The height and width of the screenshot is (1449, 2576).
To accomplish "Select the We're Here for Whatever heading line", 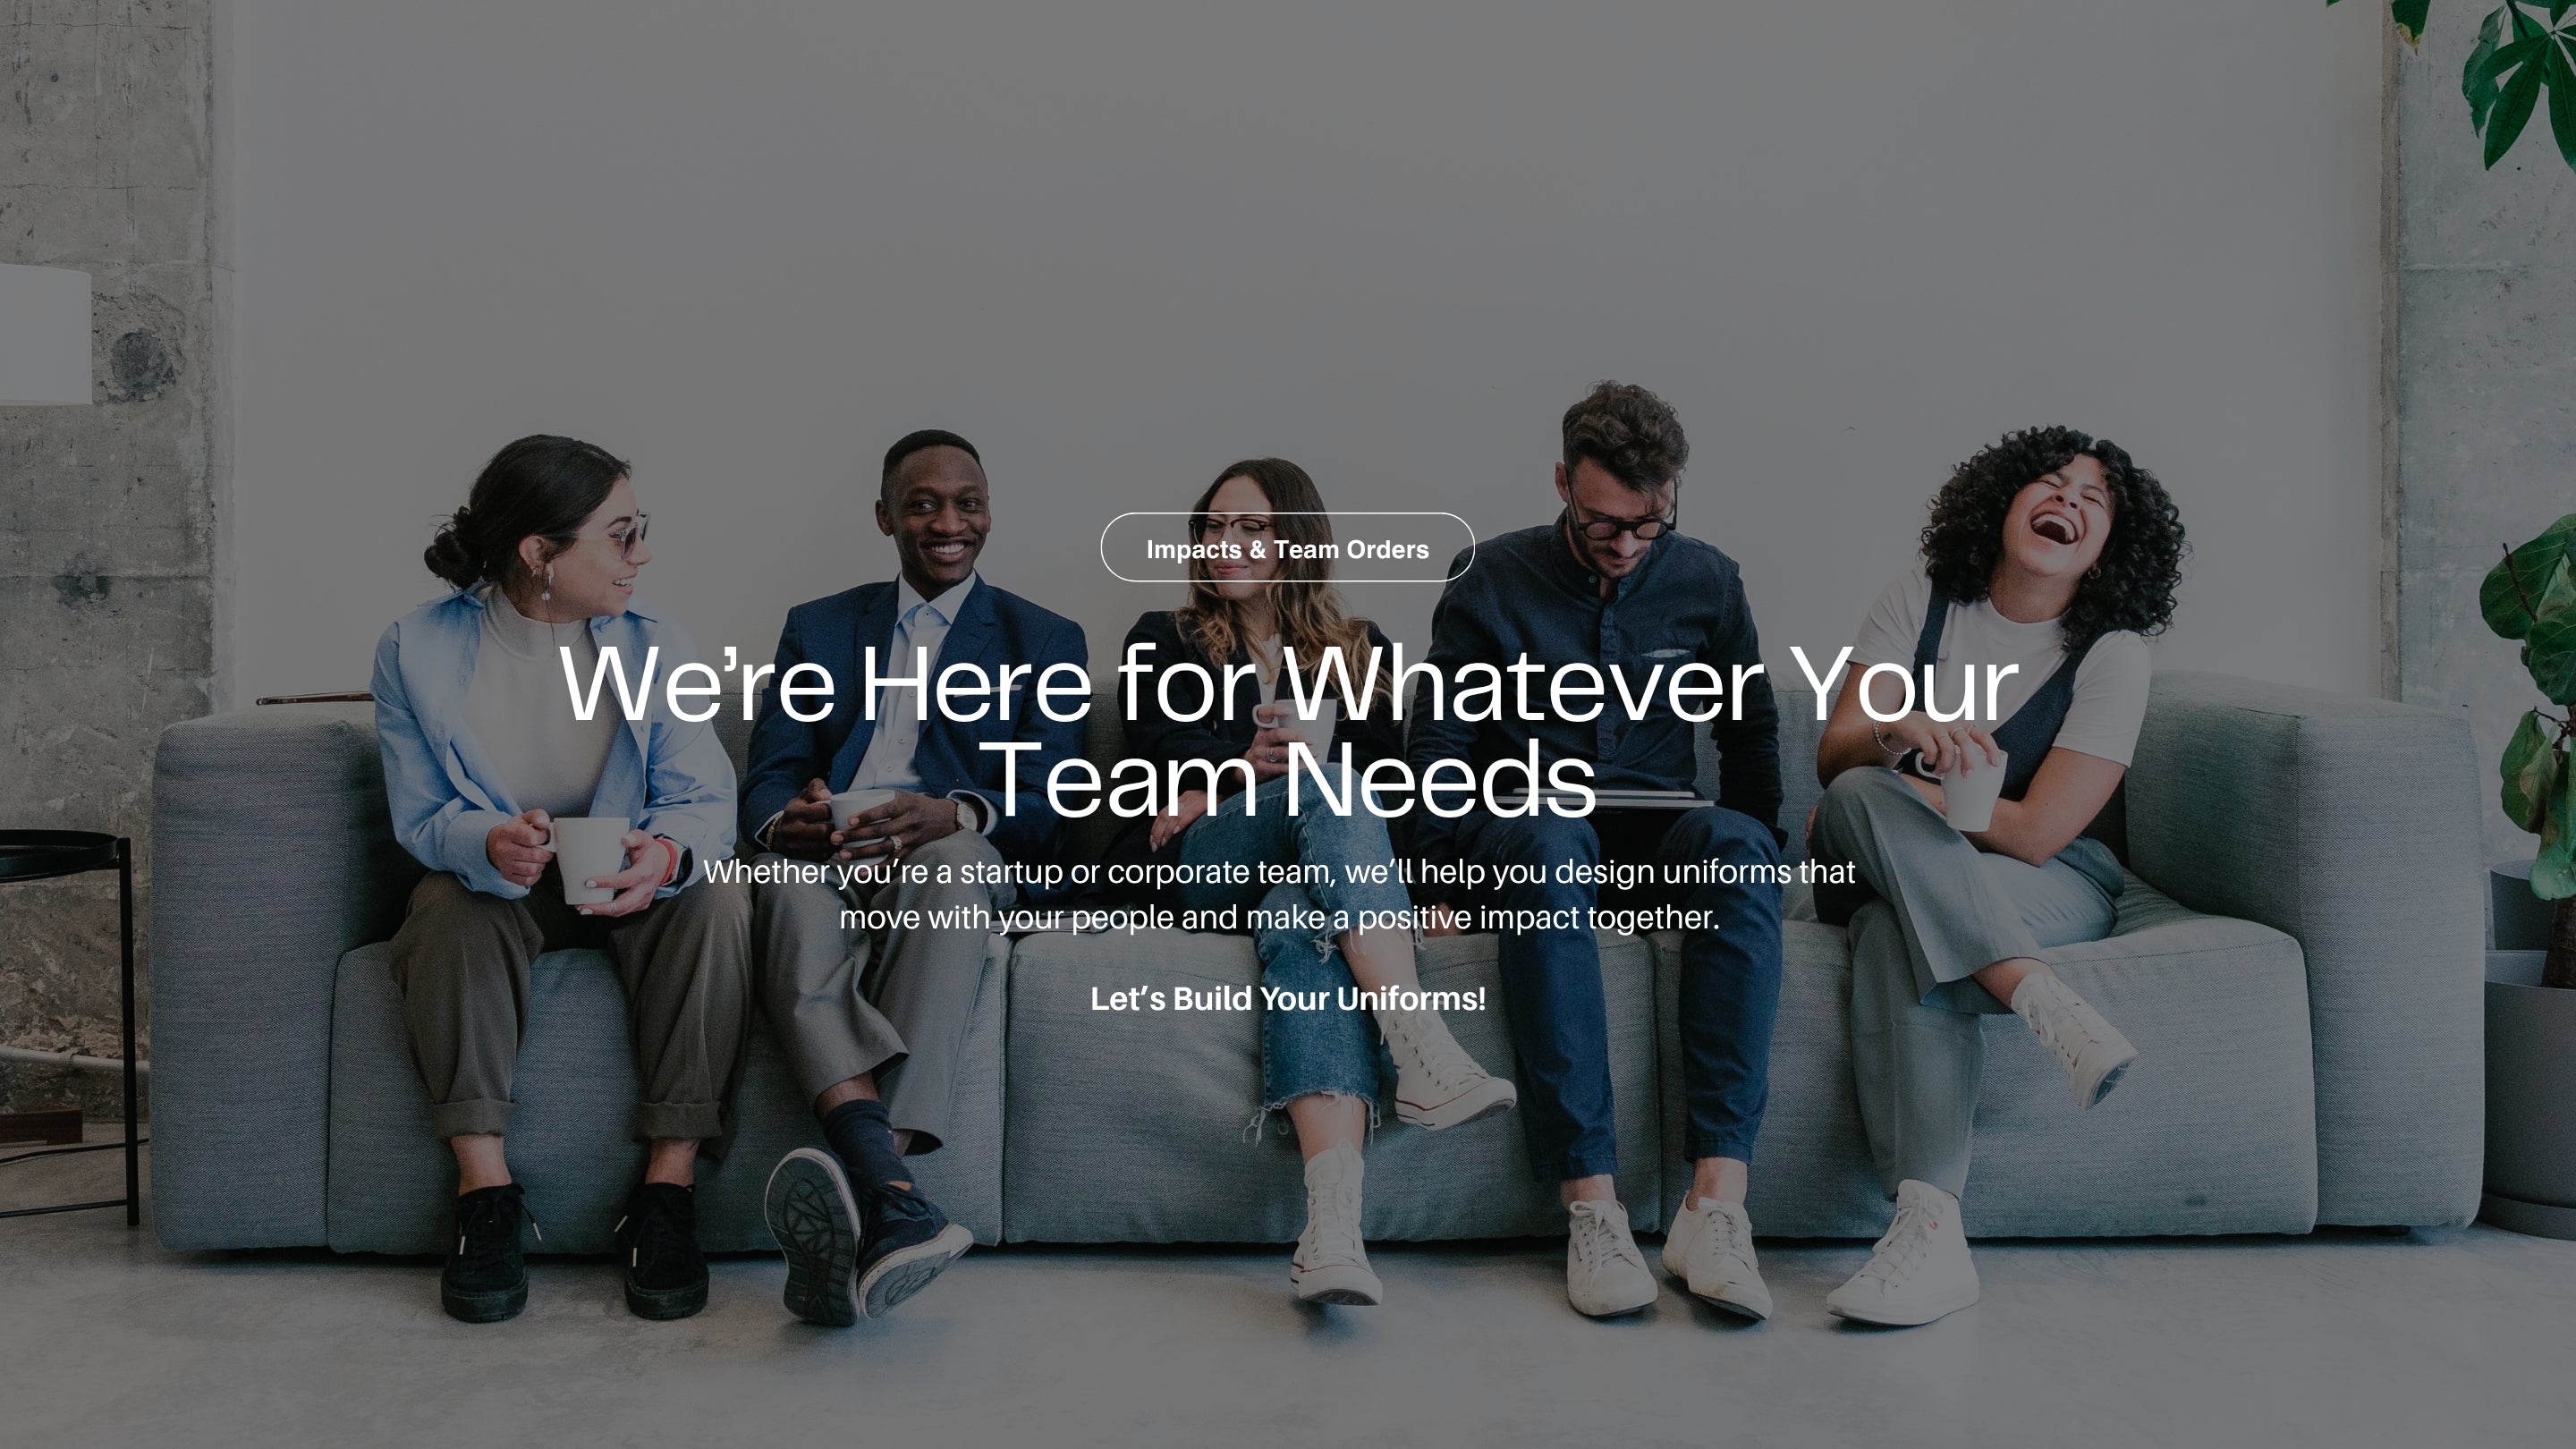I will tap(1288, 683).
